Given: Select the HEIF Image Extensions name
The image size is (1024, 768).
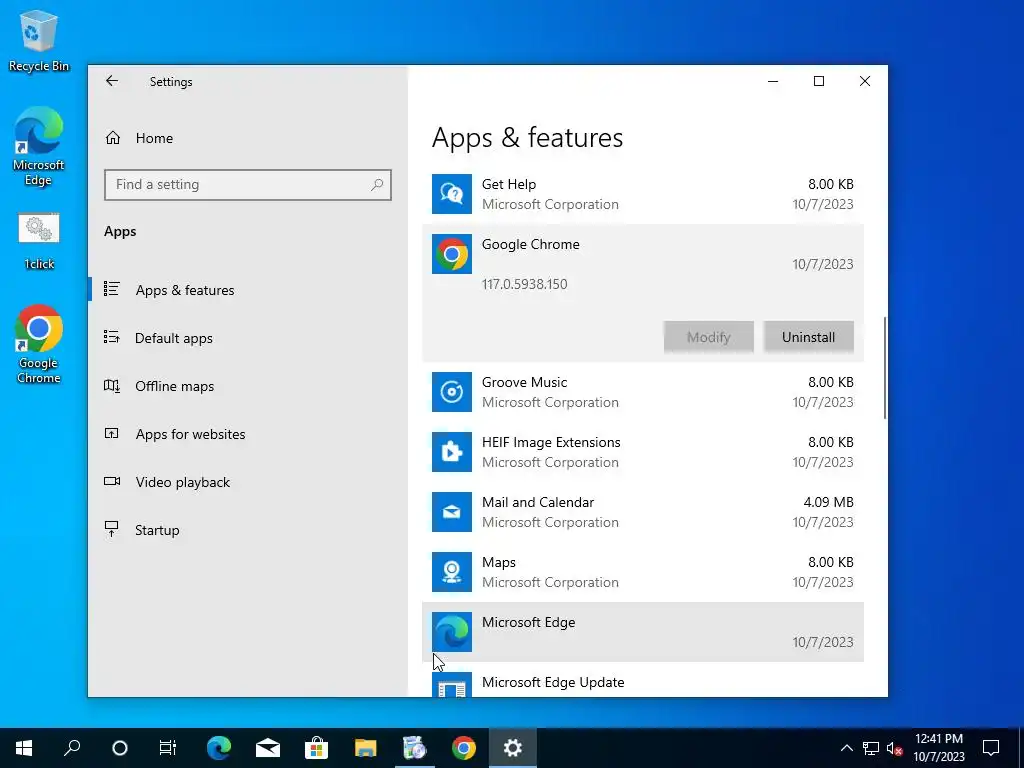Looking at the screenshot, I should pyautogui.click(x=551, y=442).
